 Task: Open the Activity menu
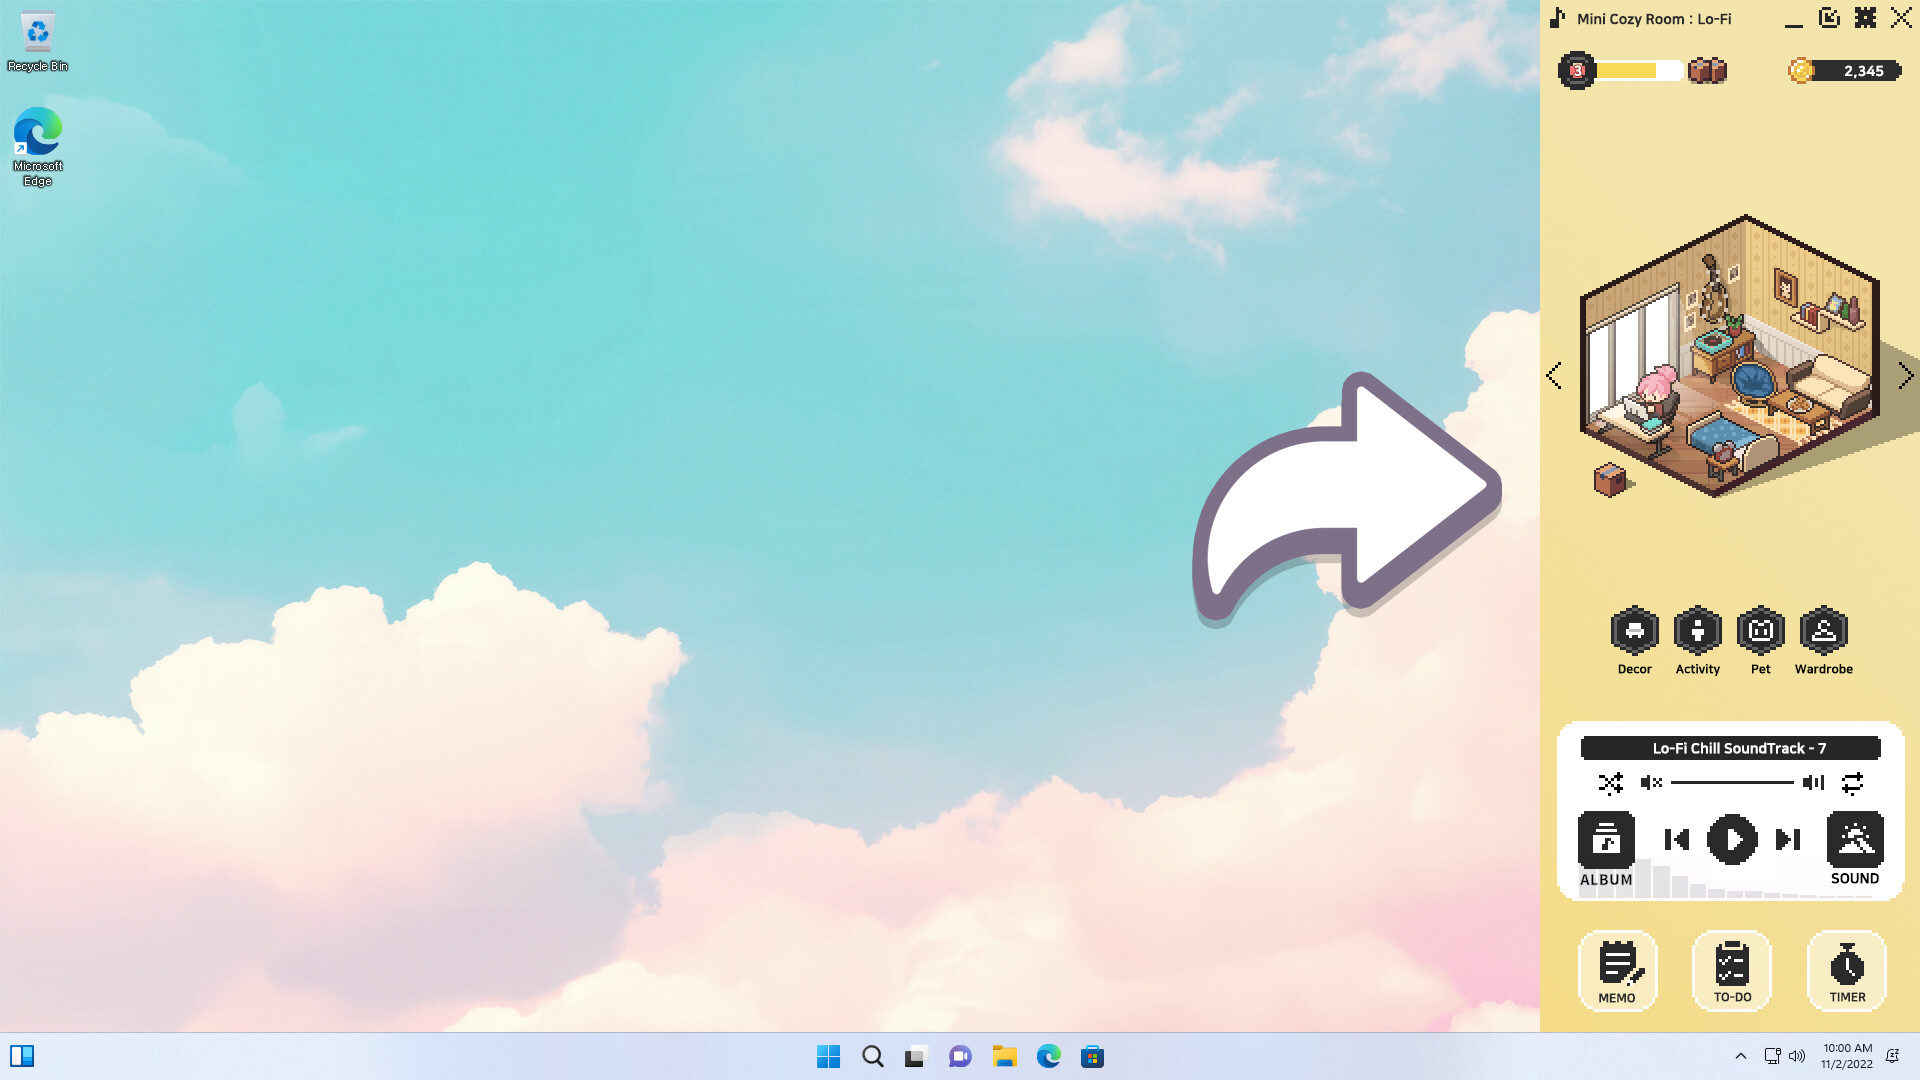[1697, 630]
